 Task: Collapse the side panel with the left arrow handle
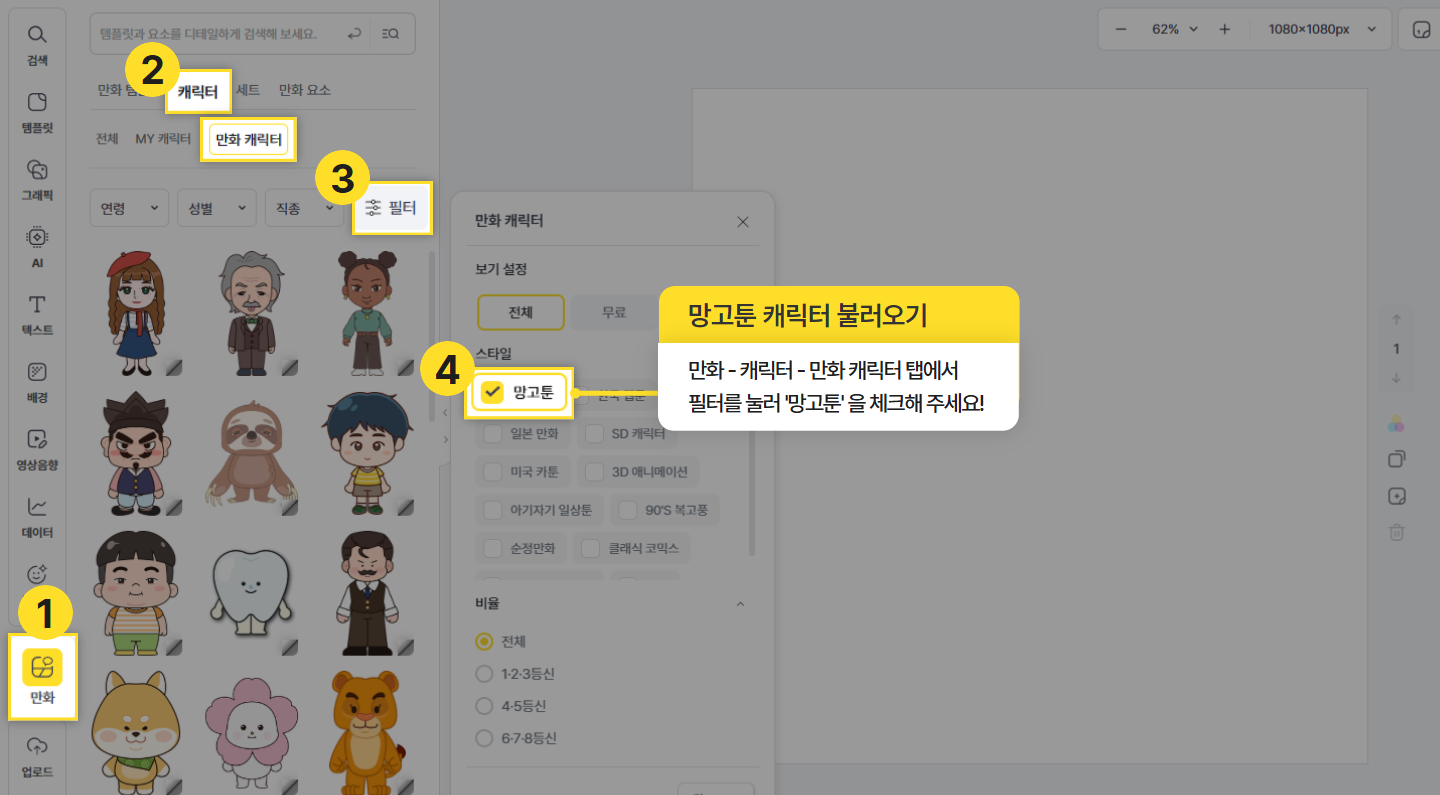click(444, 412)
